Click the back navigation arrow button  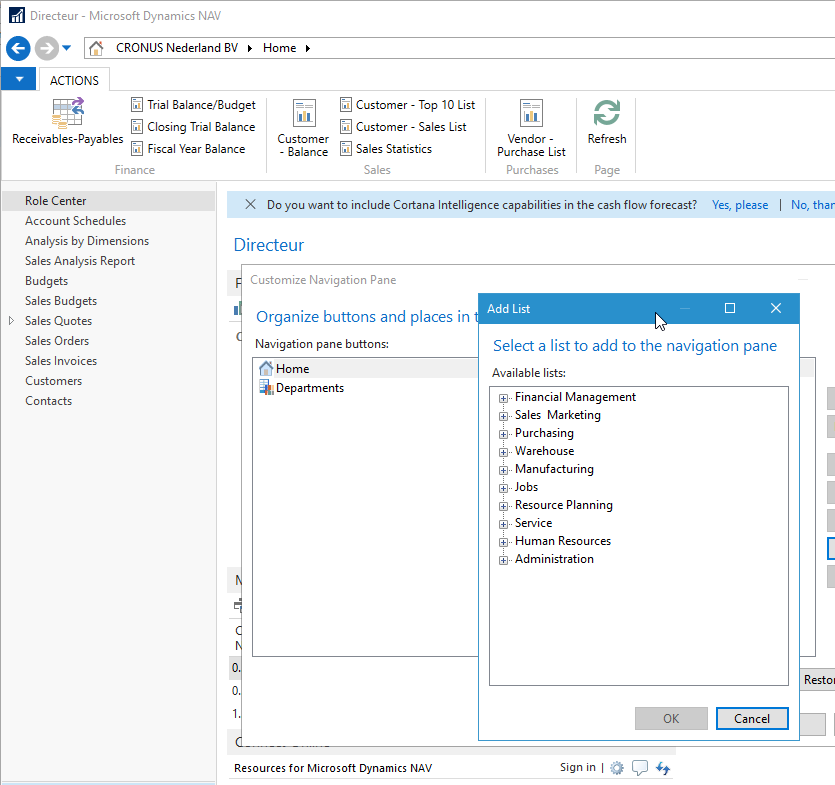(18, 48)
